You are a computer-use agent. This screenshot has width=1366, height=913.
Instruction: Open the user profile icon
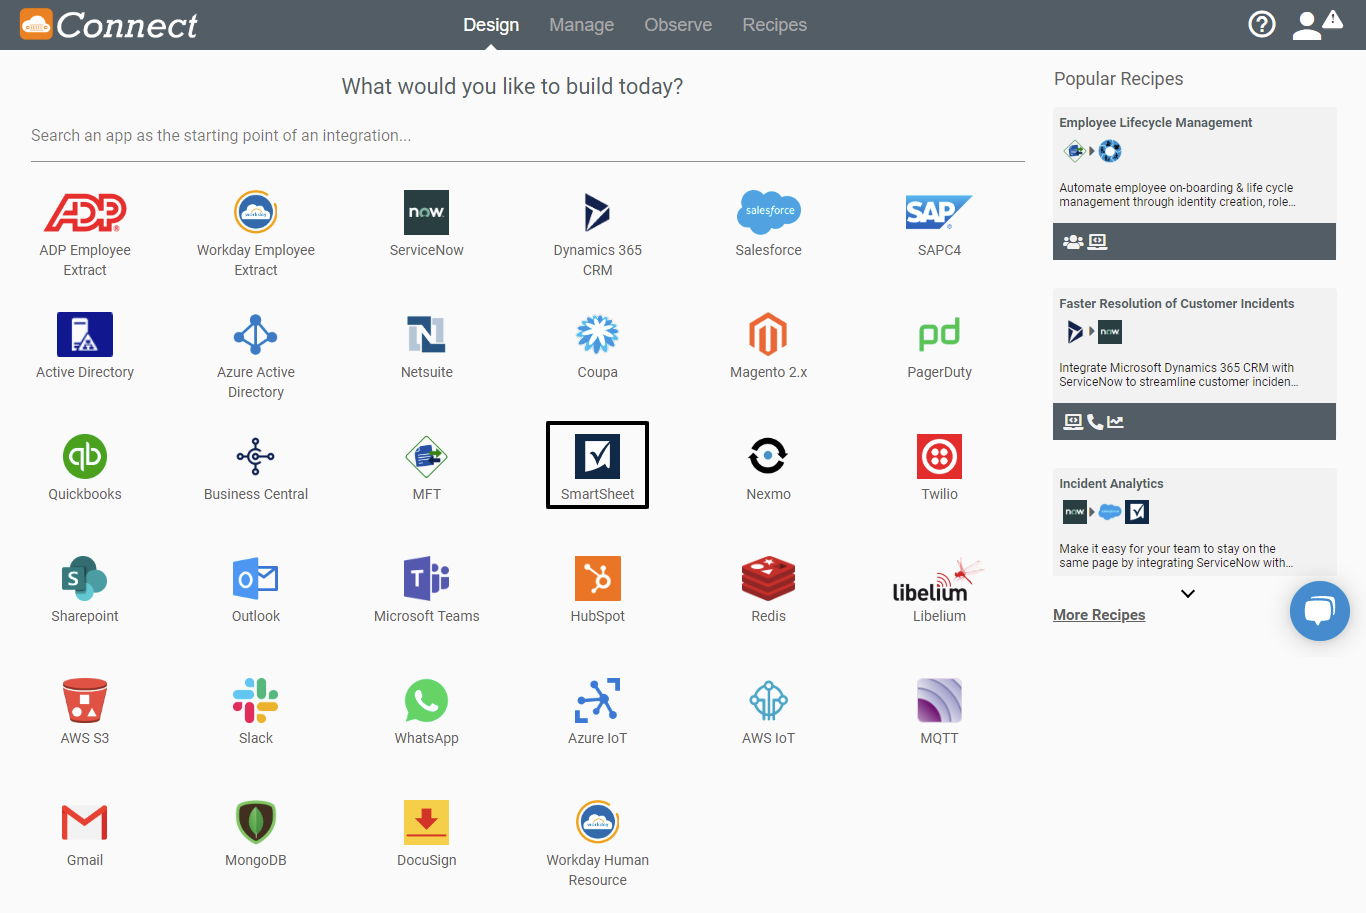point(1307,25)
